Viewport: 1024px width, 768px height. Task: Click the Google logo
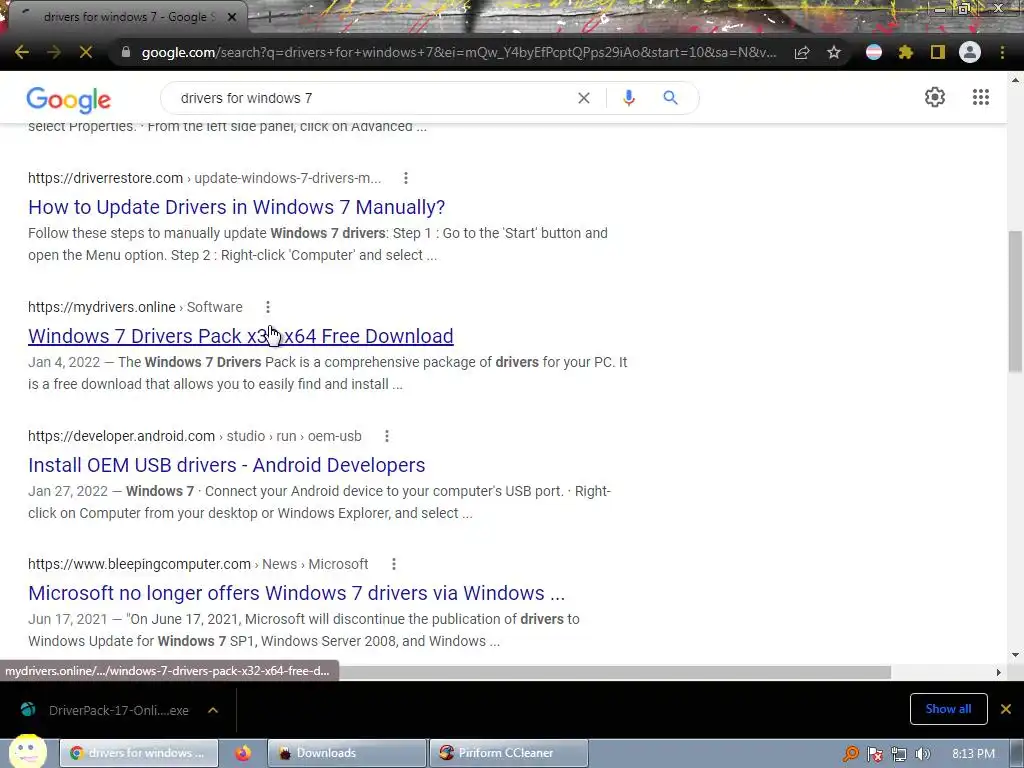point(69,100)
